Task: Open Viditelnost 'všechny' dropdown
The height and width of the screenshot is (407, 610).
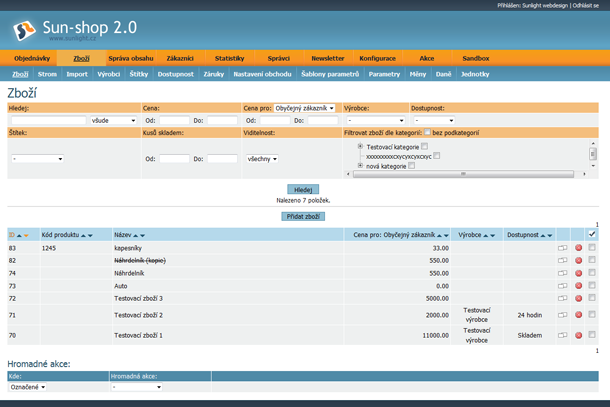Action: [262, 159]
